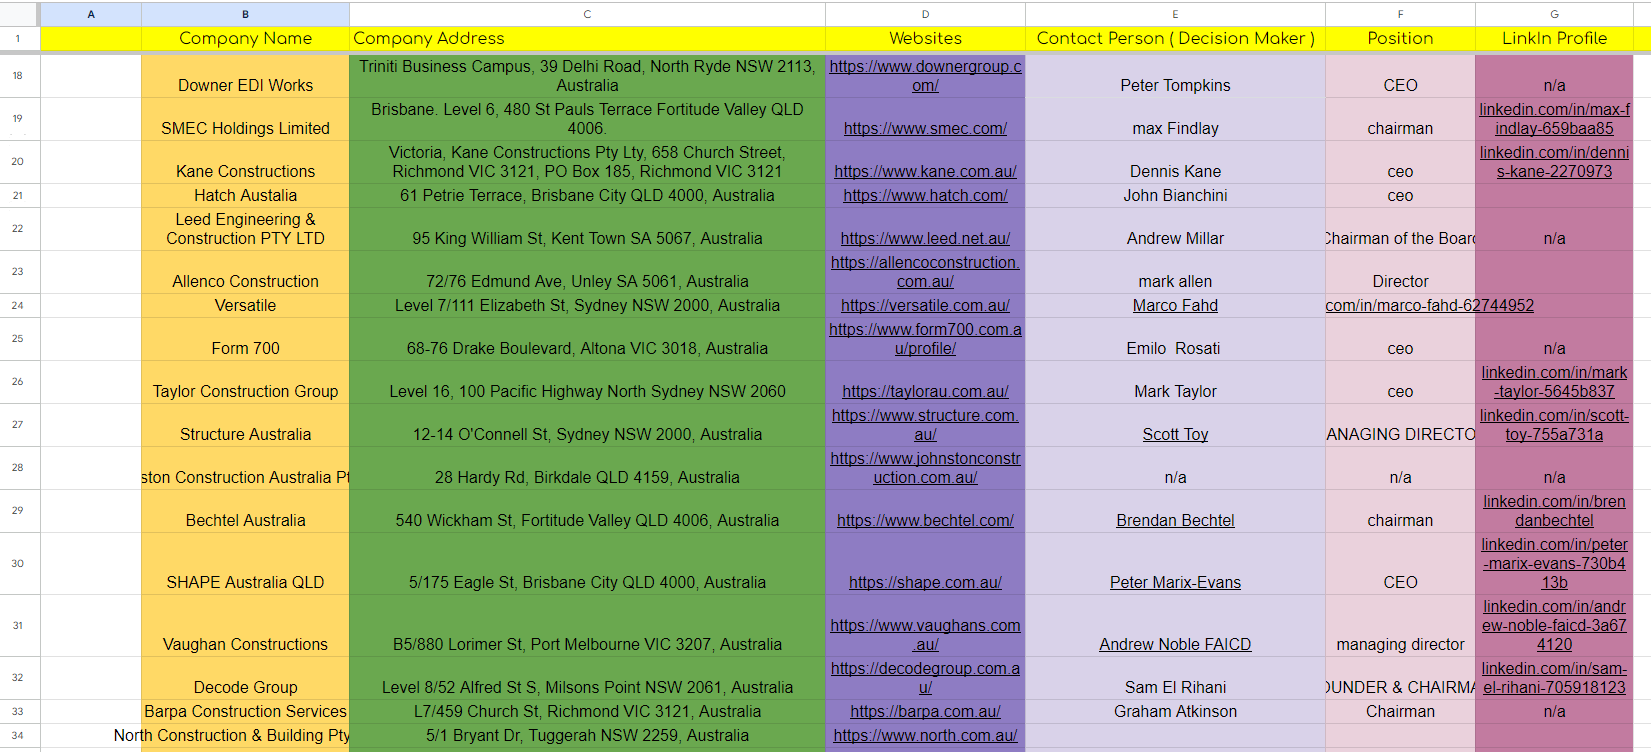Select the 'Barpa Construction Services' cell
Screen dimensions: 1651x752
pos(245,711)
